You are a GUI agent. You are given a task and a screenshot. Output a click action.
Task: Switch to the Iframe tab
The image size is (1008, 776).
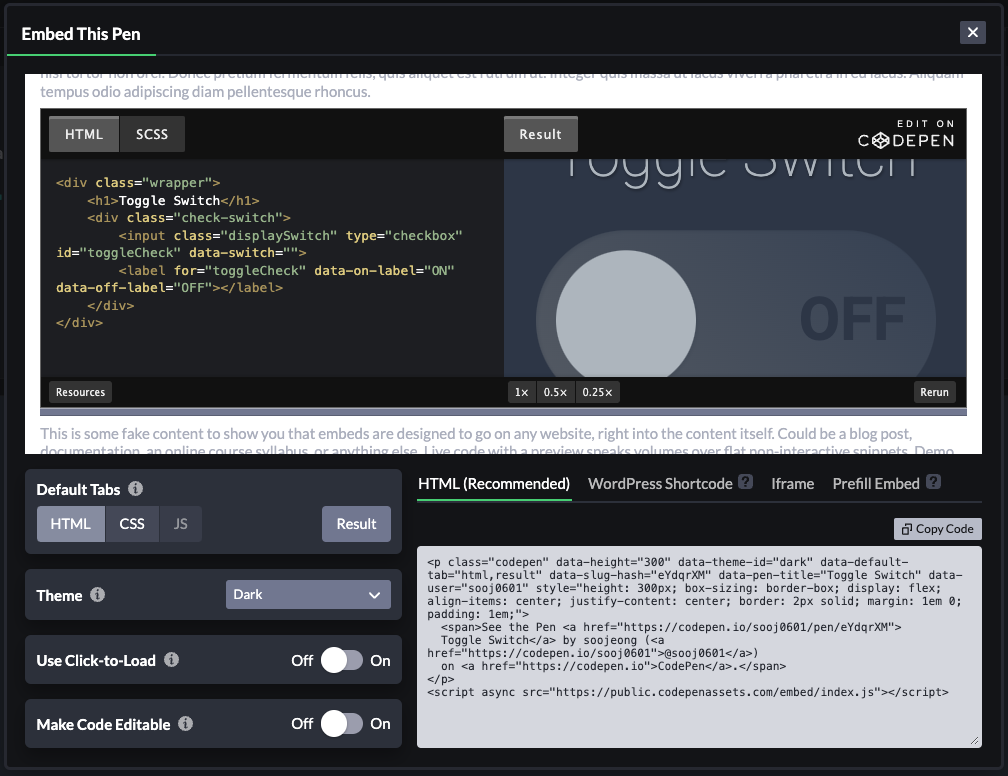coord(793,483)
